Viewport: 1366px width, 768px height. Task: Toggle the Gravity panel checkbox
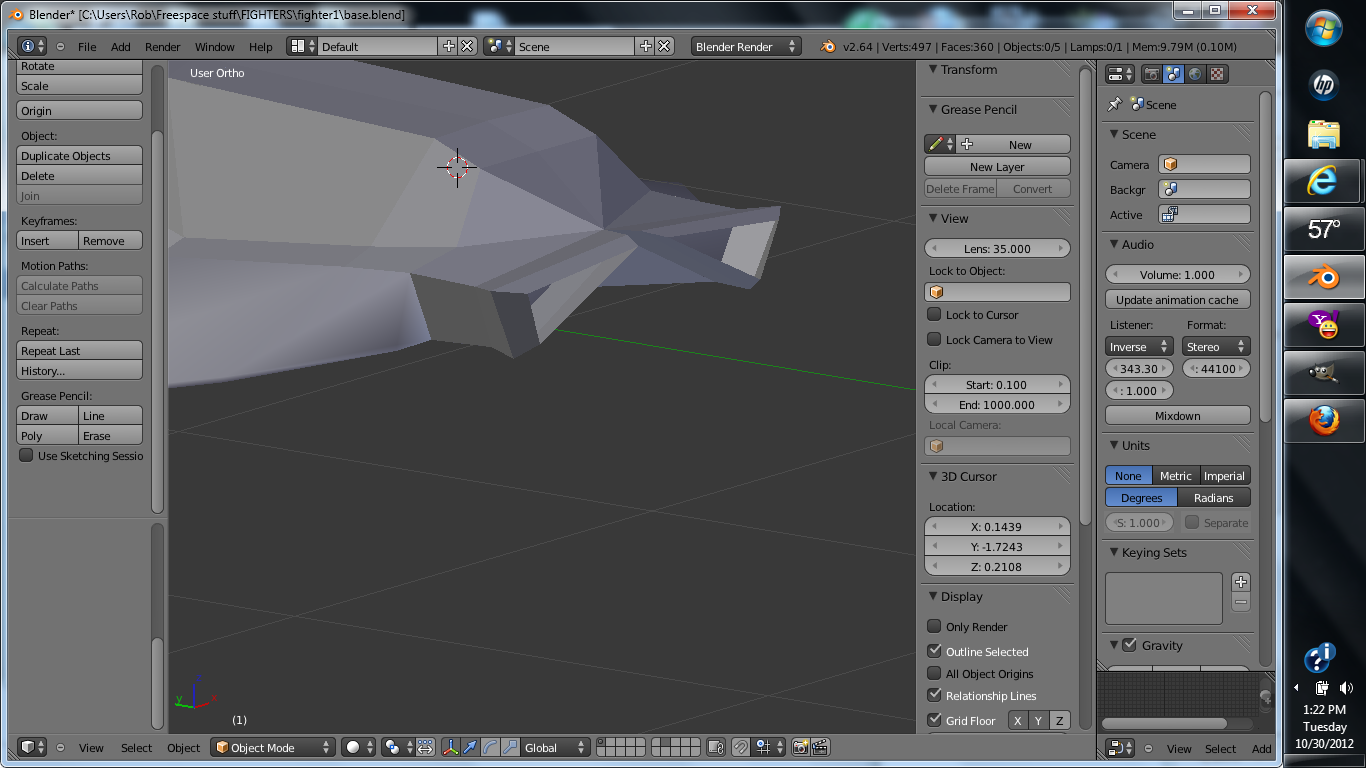coord(1129,645)
